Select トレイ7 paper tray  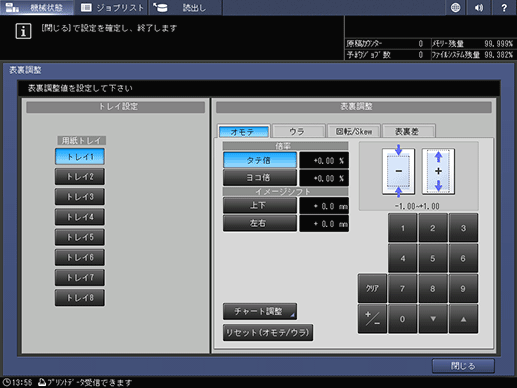(80, 277)
